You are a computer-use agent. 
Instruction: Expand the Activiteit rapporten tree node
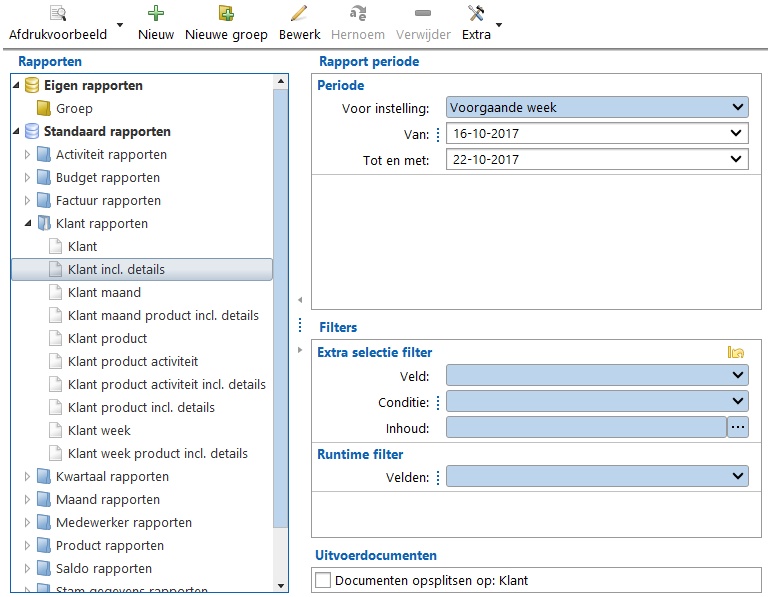tap(28, 155)
